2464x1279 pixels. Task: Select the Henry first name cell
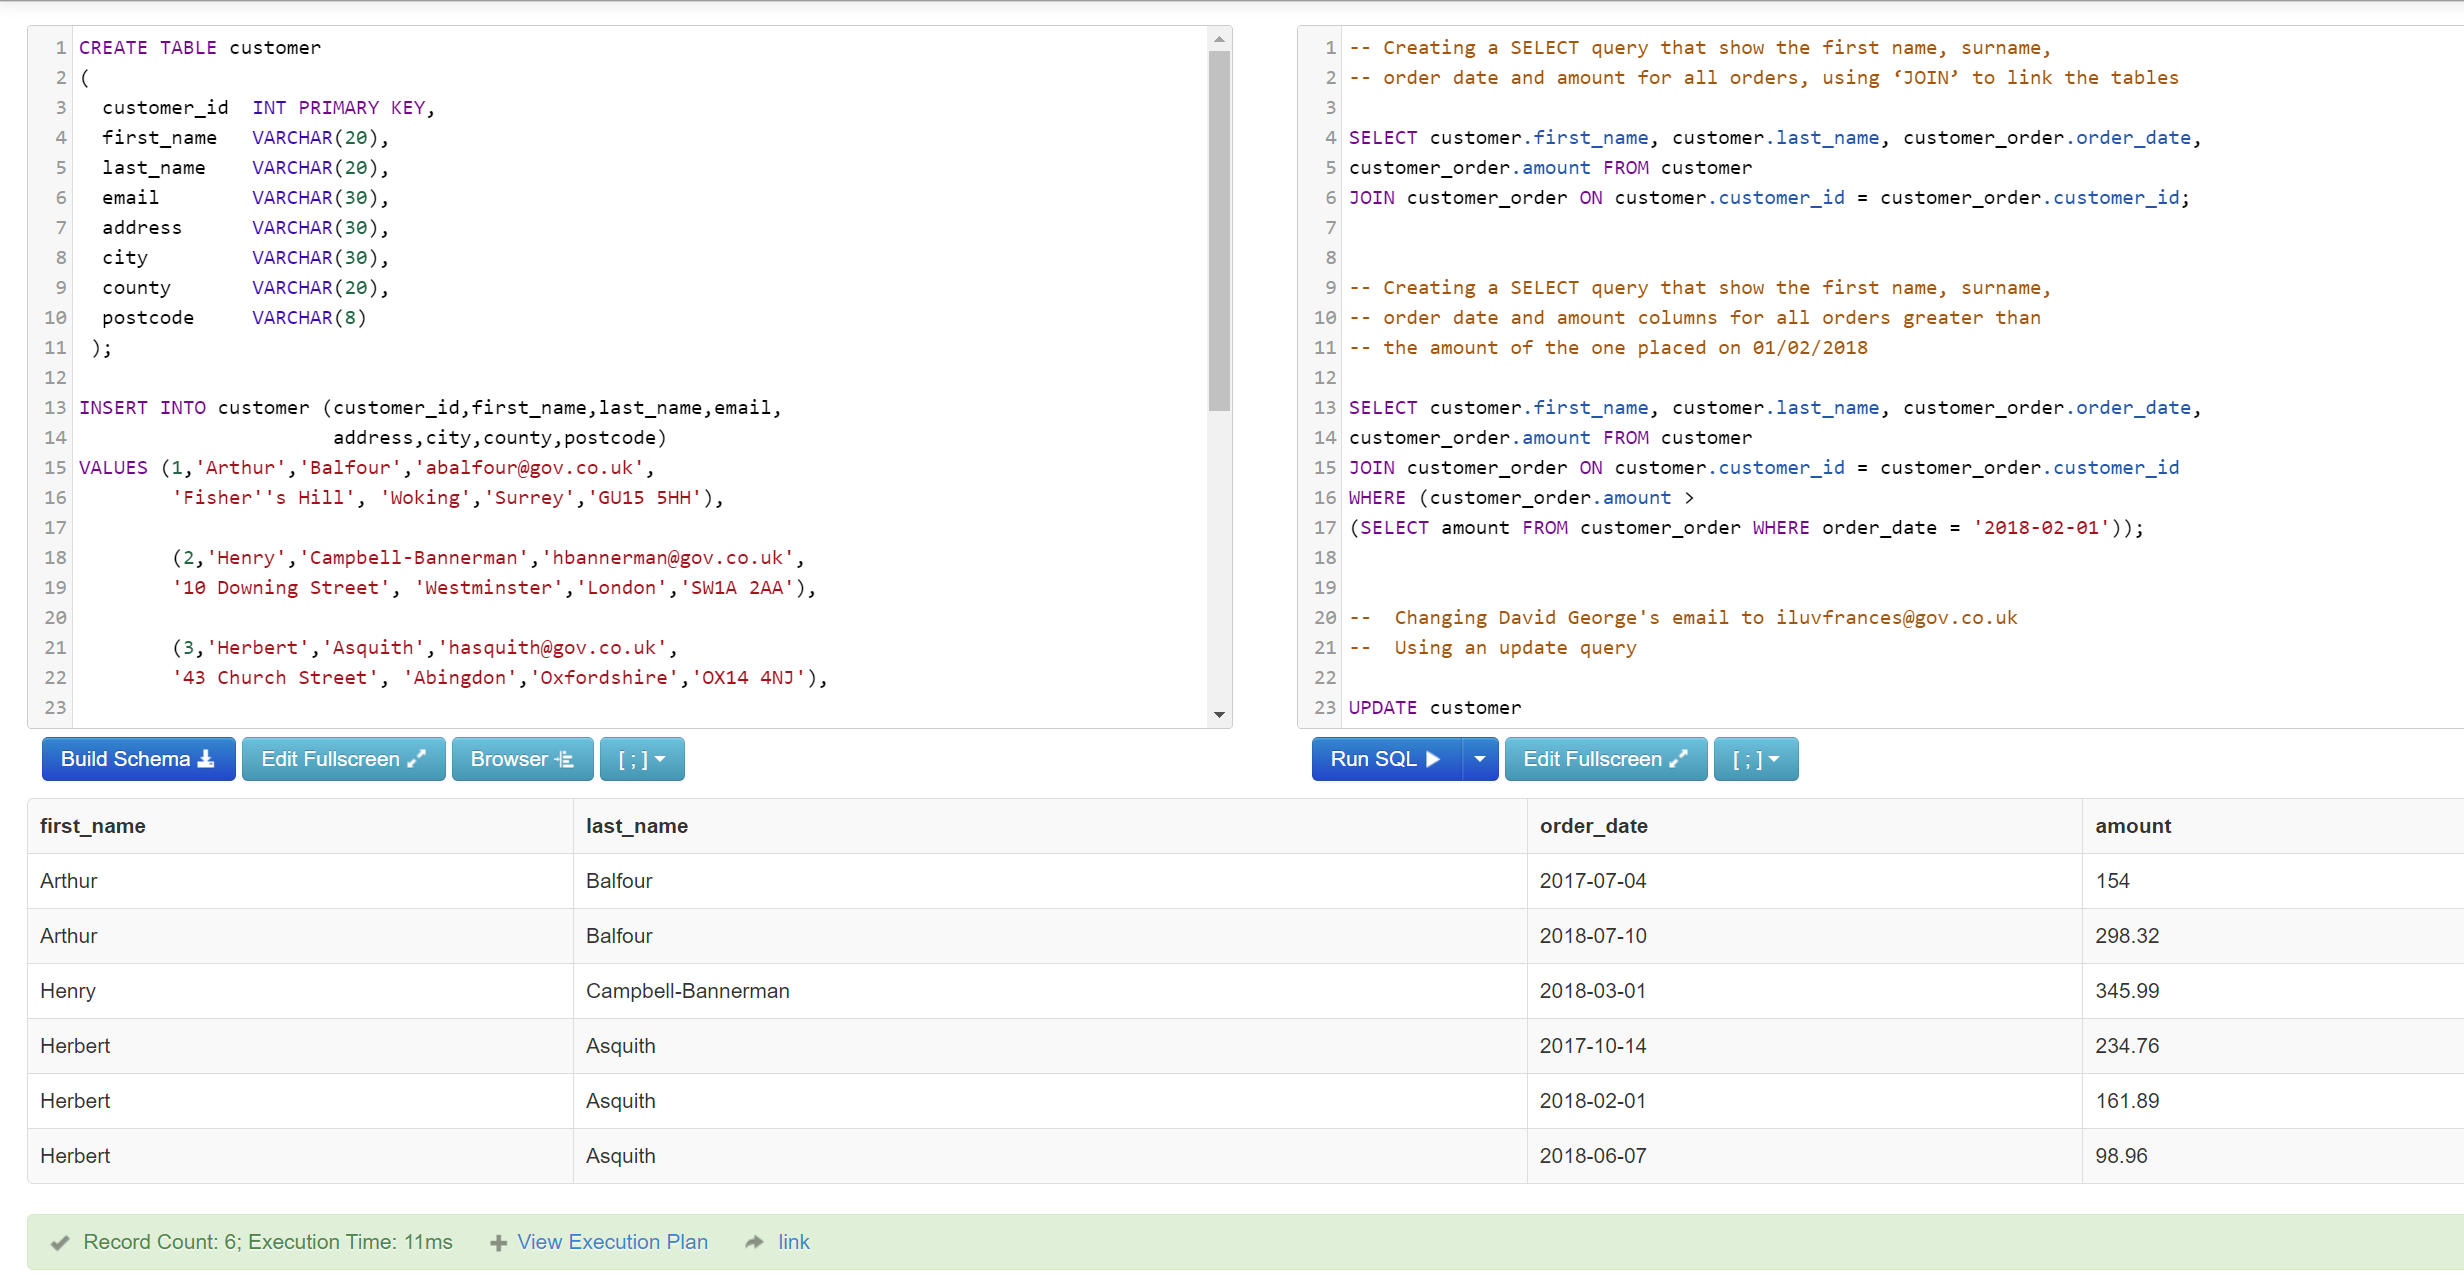point(300,991)
